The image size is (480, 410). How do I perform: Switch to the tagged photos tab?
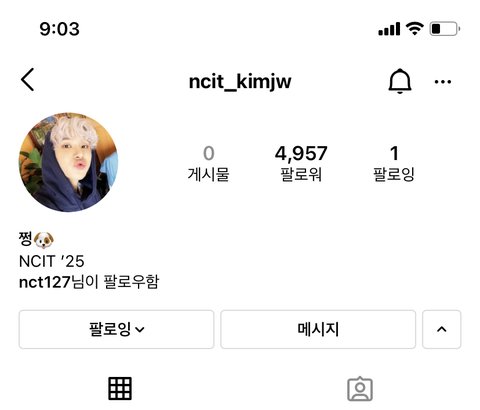tap(360, 389)
